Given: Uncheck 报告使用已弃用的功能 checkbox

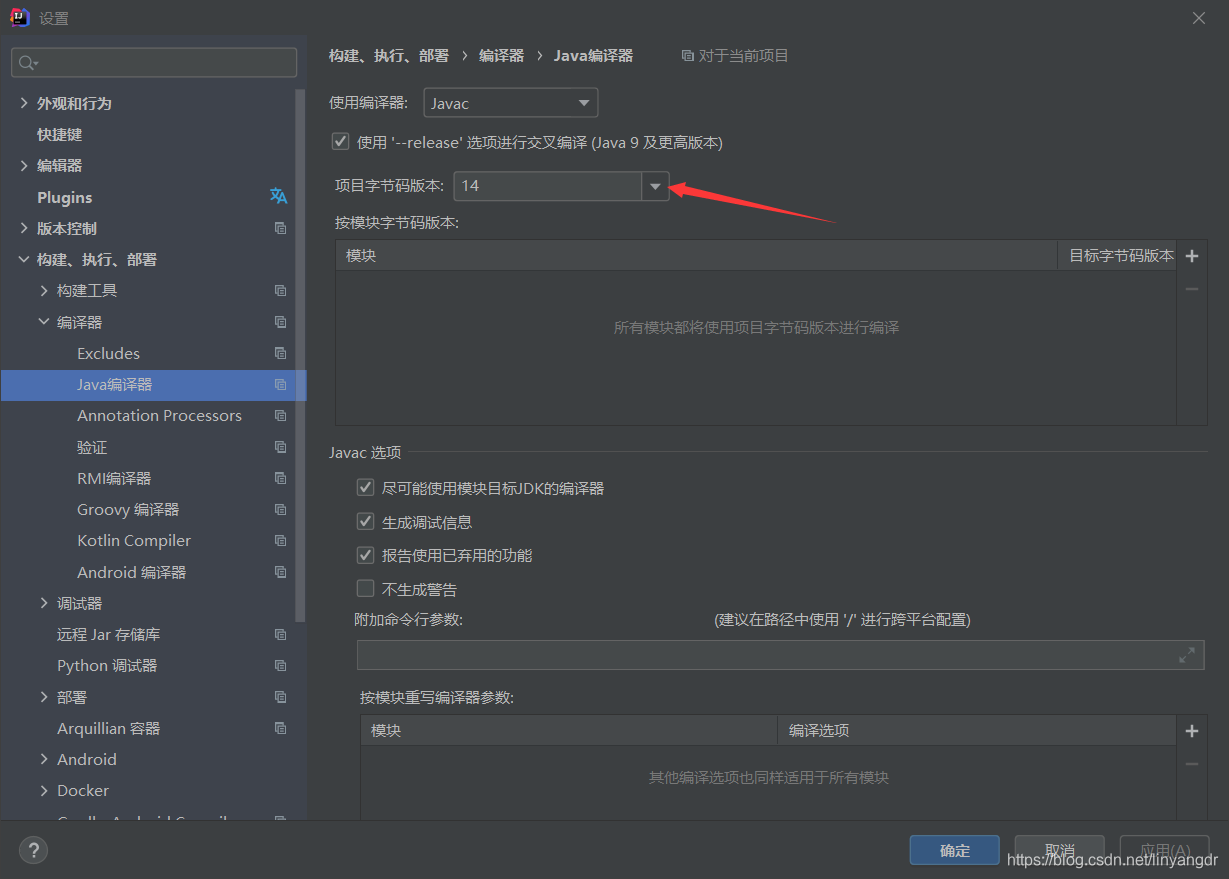Looking at the screenshot, I should point(365,555).
